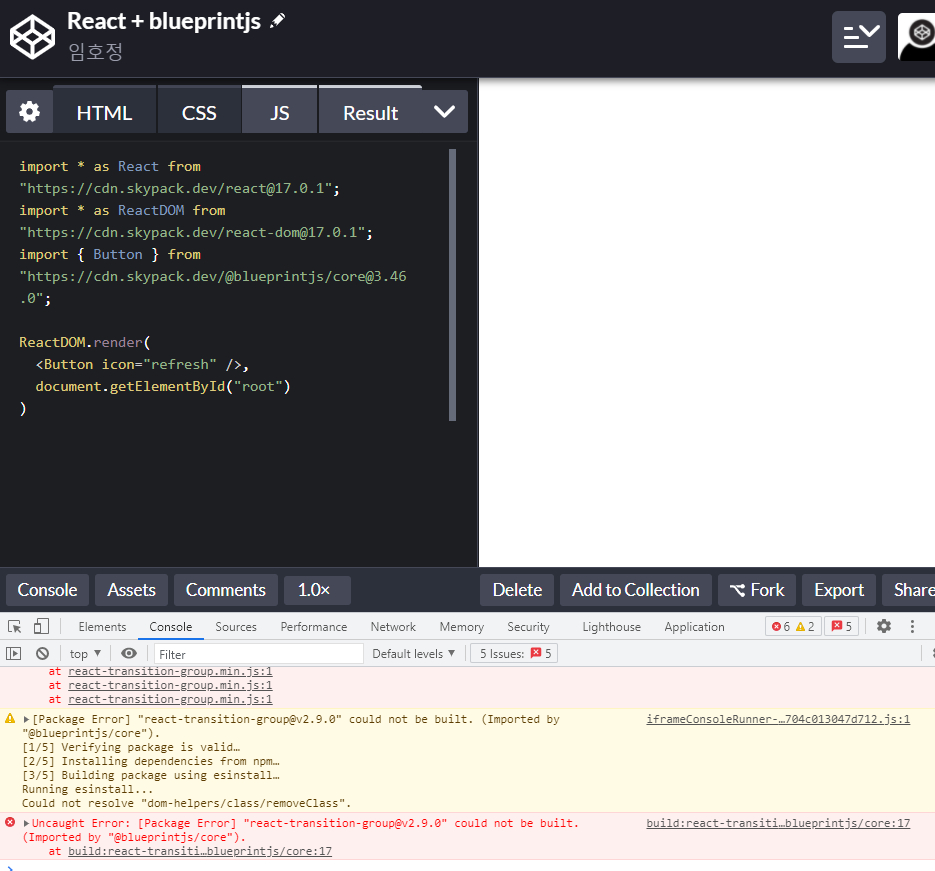Edit pen title with pencil icon

(277, 21)
